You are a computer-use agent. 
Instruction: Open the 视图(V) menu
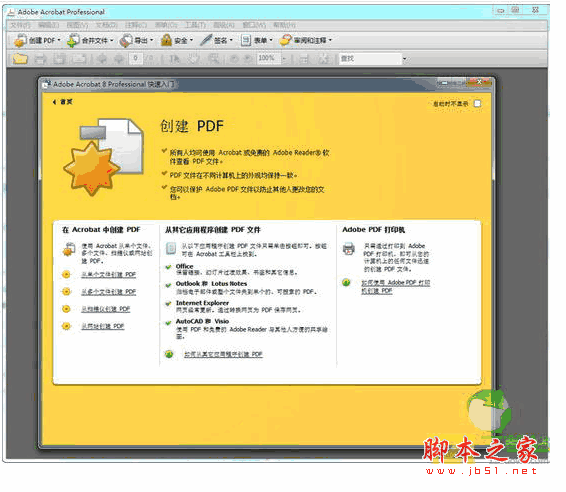[x=77, y=25]
